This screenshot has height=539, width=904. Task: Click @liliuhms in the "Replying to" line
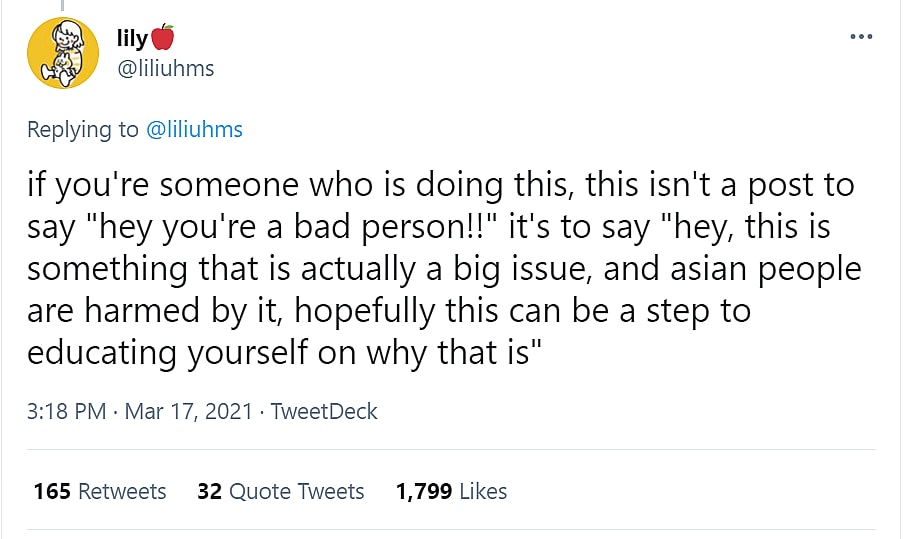194,129
